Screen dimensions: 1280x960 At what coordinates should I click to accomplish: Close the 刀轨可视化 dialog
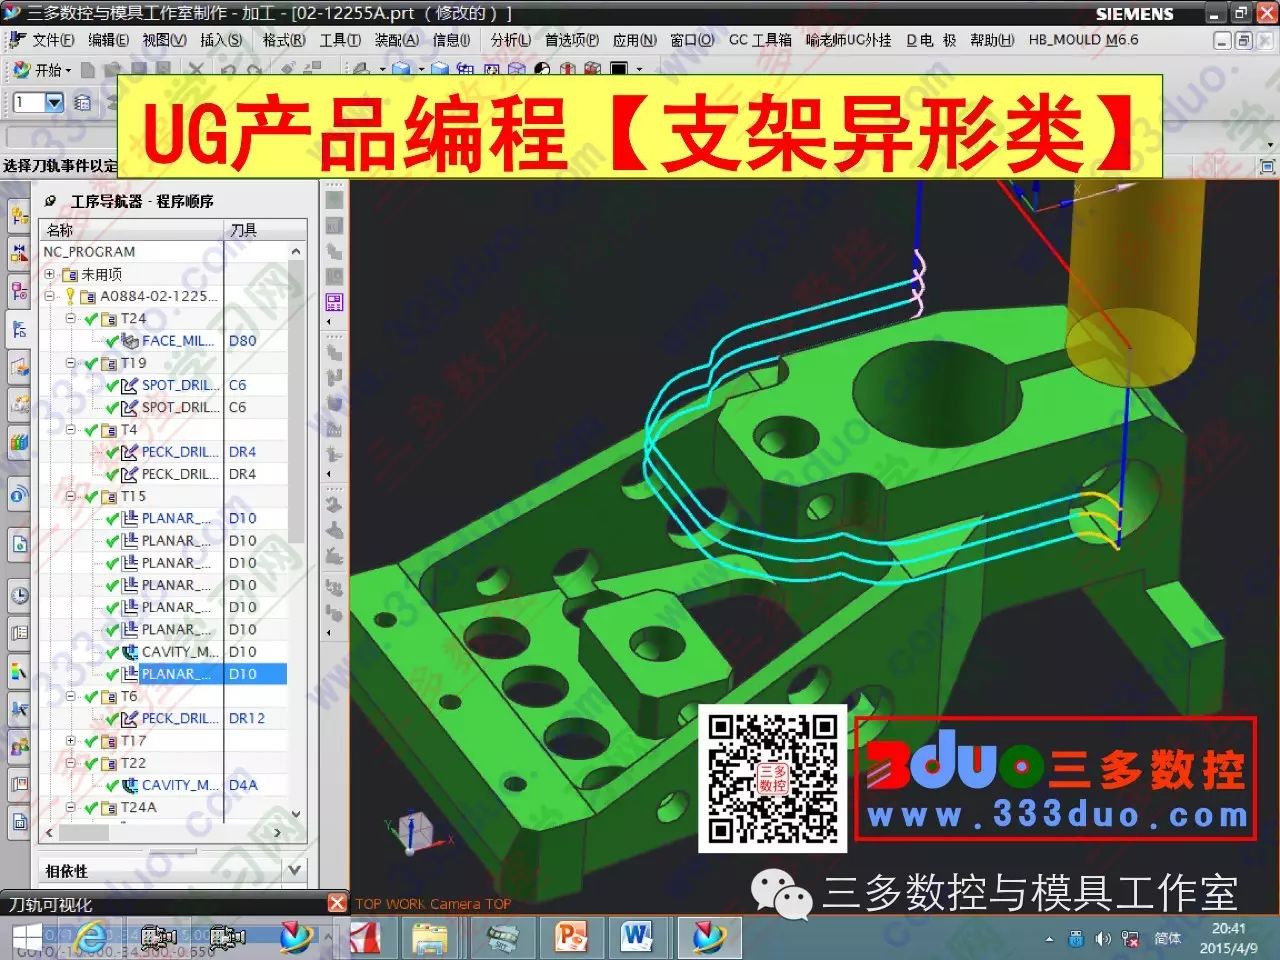click(x=337, y=903)
